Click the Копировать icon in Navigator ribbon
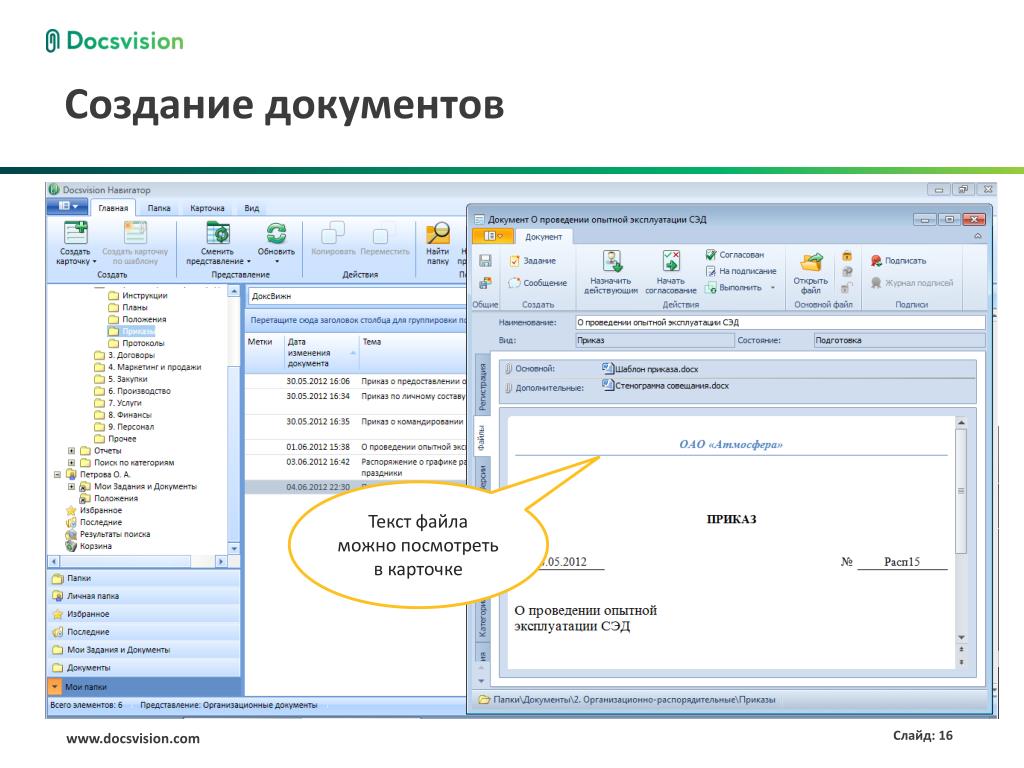 [x=333, y=233]
